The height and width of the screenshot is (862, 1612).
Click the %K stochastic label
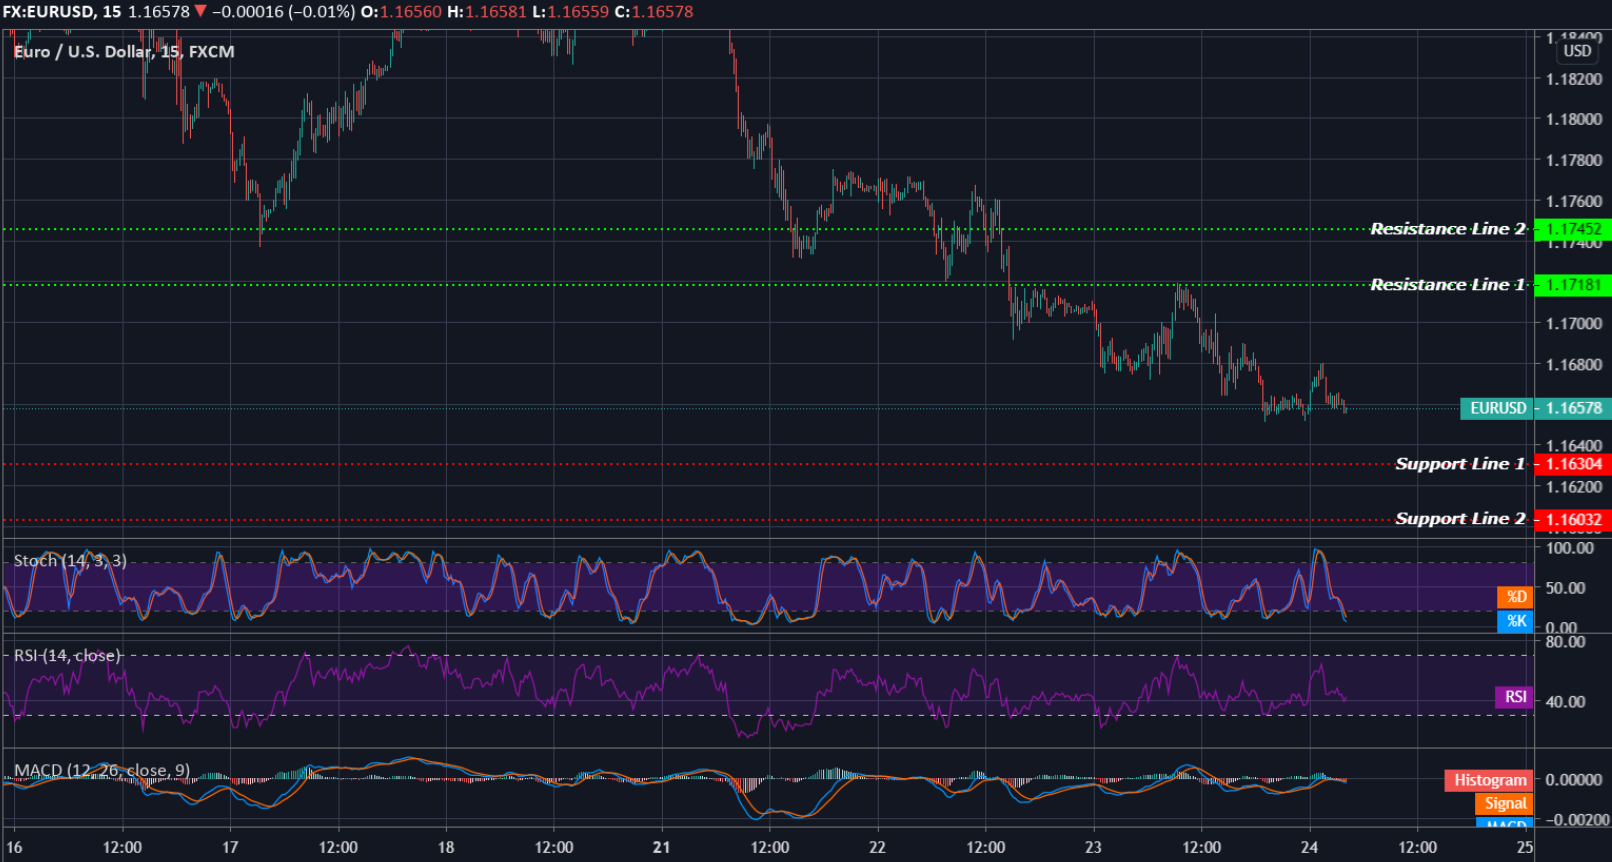(x=1516, y=621)
